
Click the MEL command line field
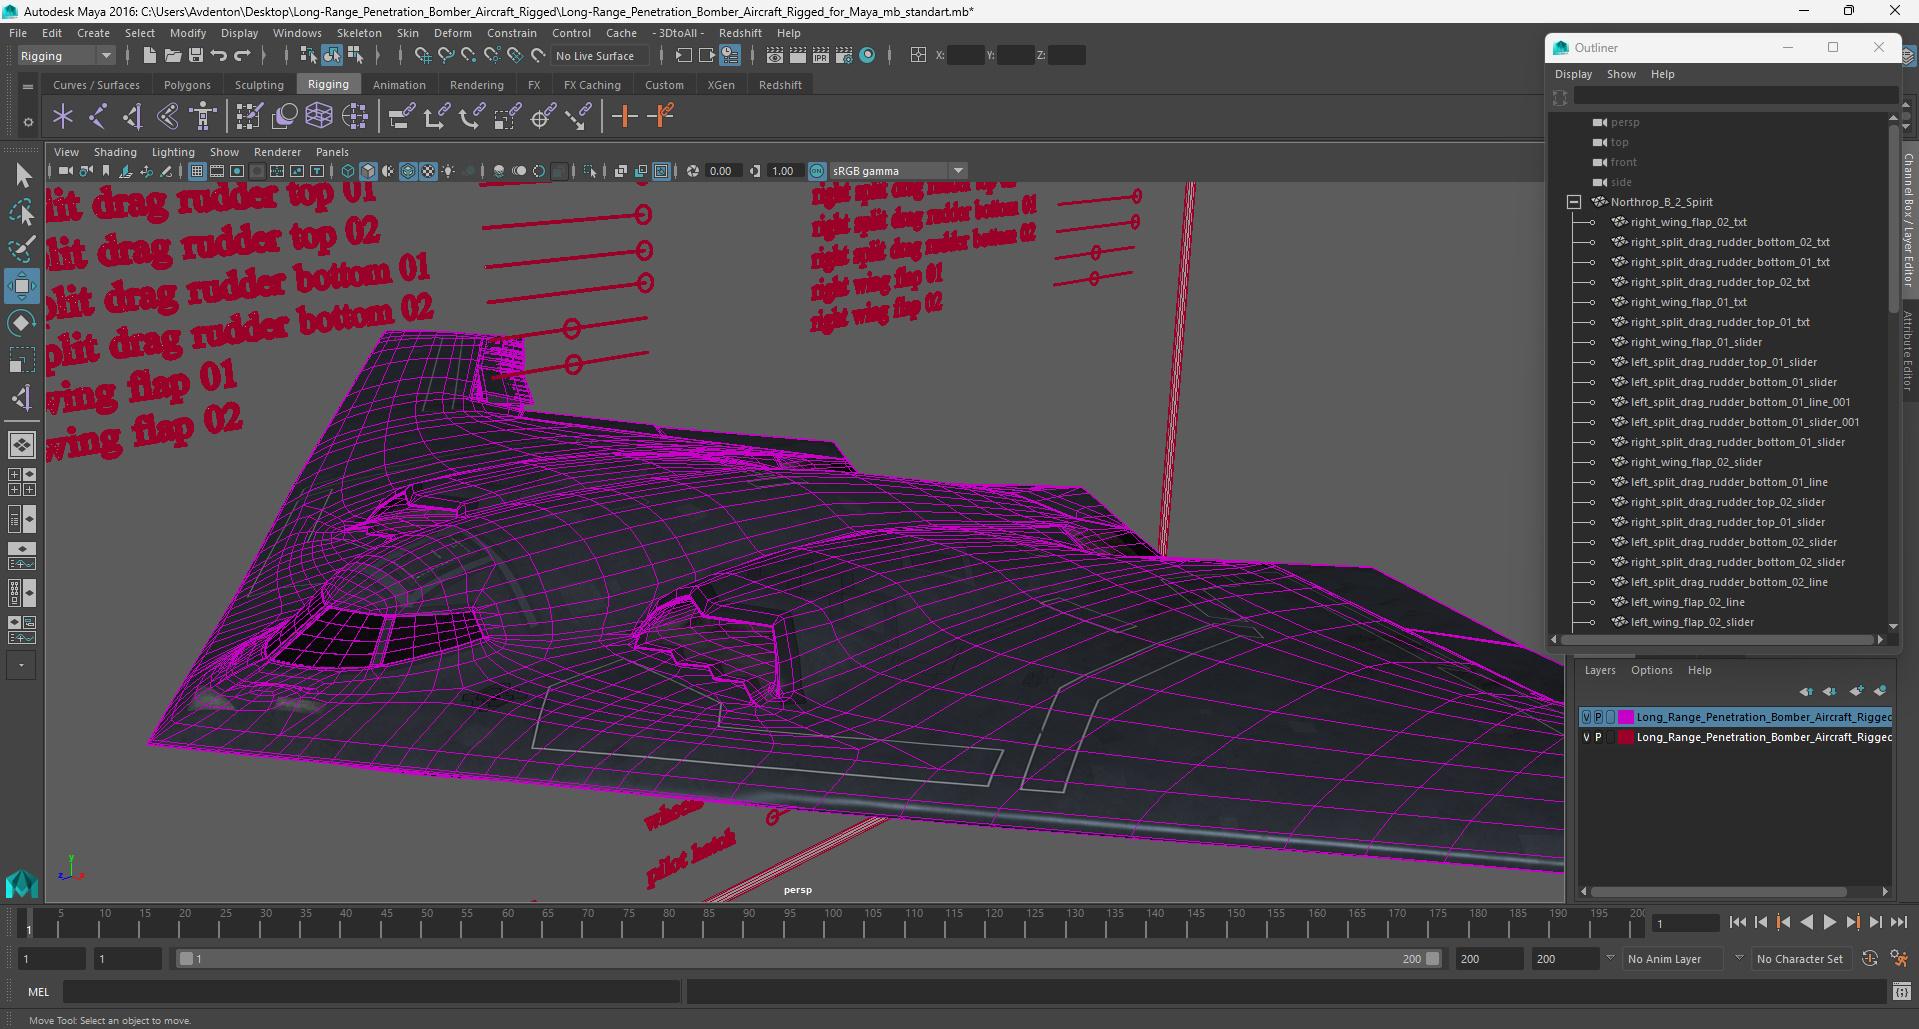[371, 992]
